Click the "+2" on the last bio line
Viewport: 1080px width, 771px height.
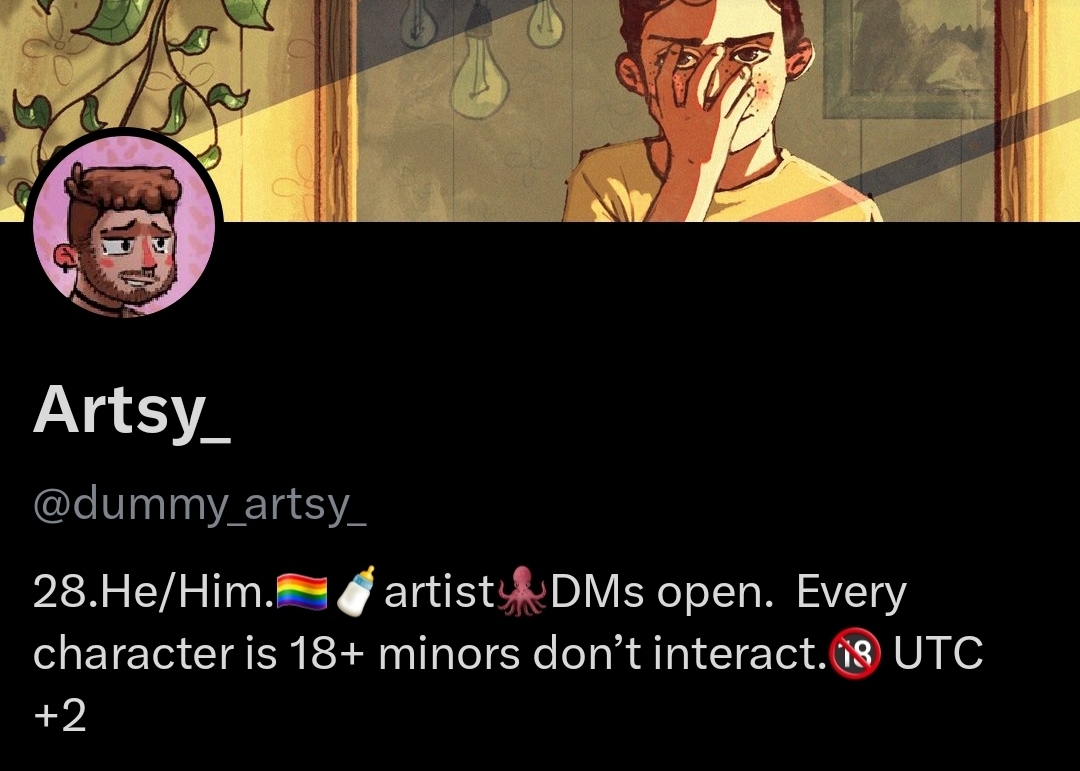(x=59, y=716)
